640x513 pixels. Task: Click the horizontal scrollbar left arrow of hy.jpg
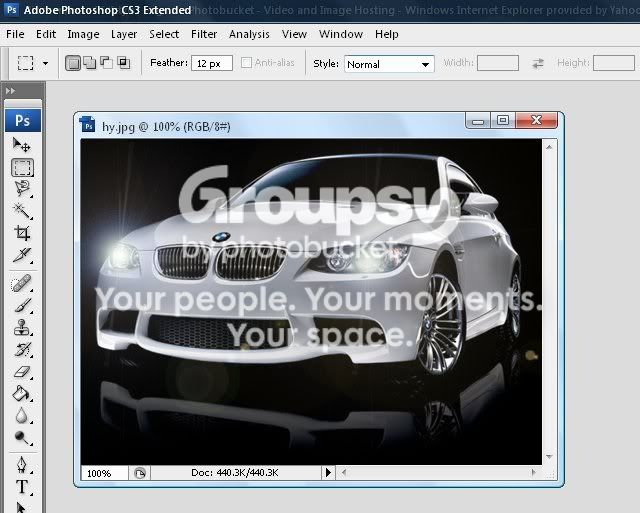click(344, 473)
